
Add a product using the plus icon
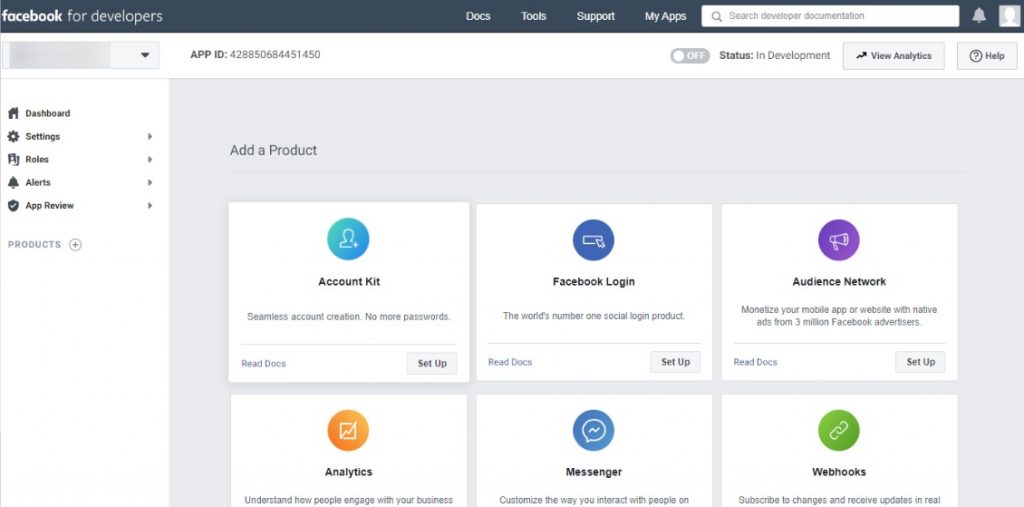click(x=76, y=244)
